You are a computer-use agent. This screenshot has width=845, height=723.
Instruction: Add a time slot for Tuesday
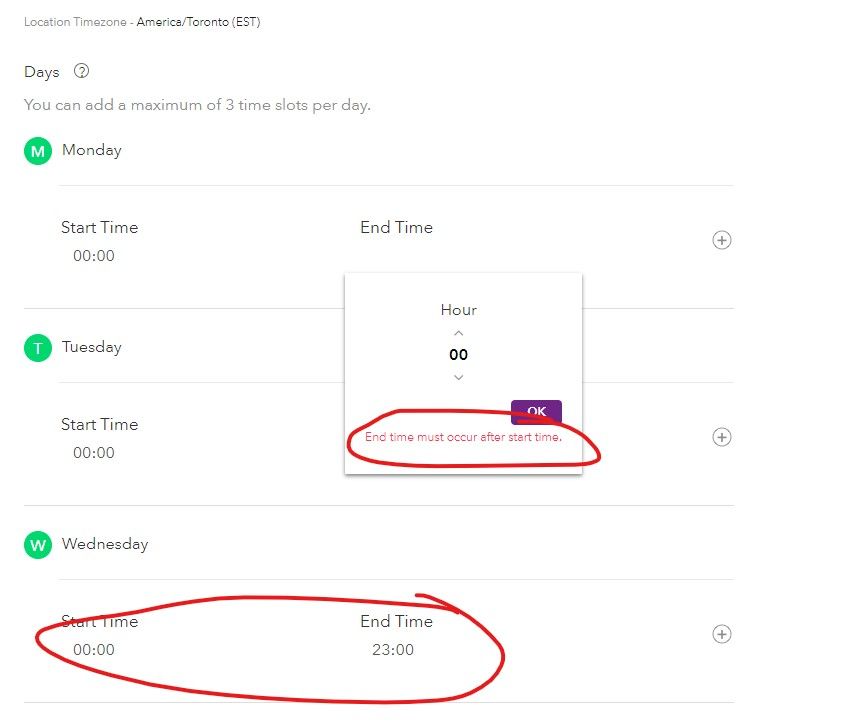(721, 437)
